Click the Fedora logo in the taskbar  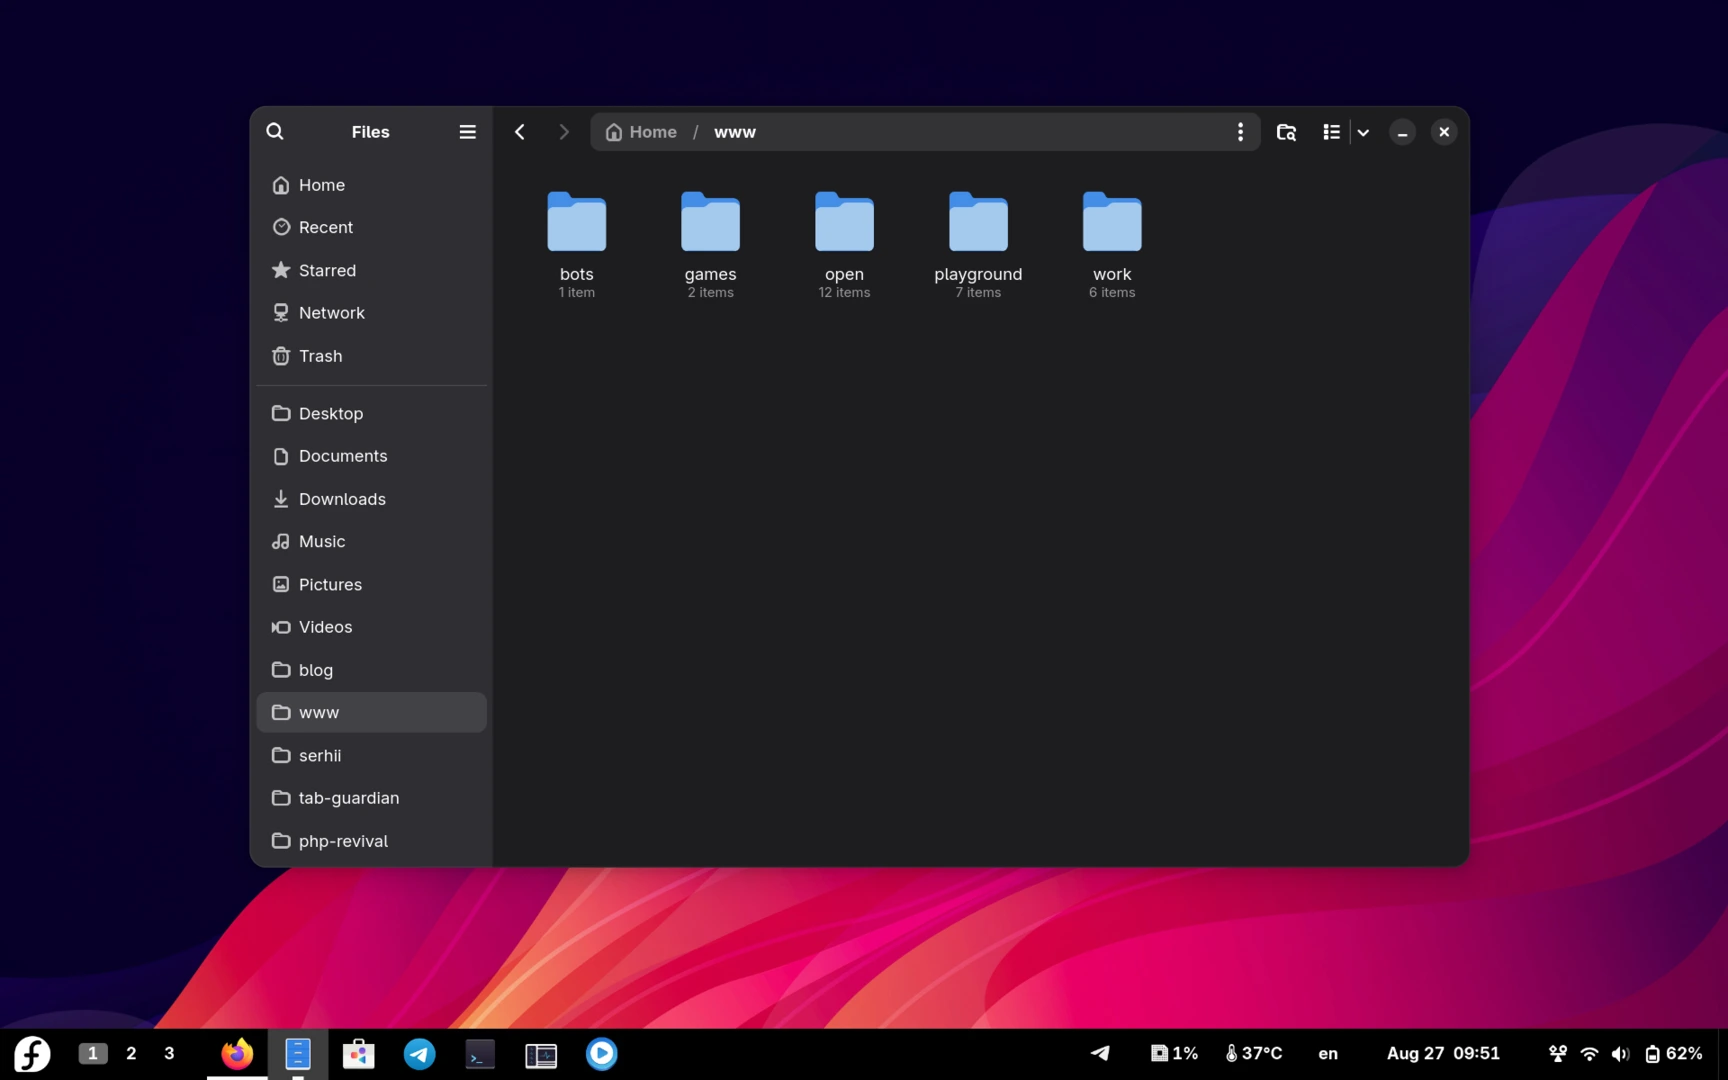point(33,1053)
